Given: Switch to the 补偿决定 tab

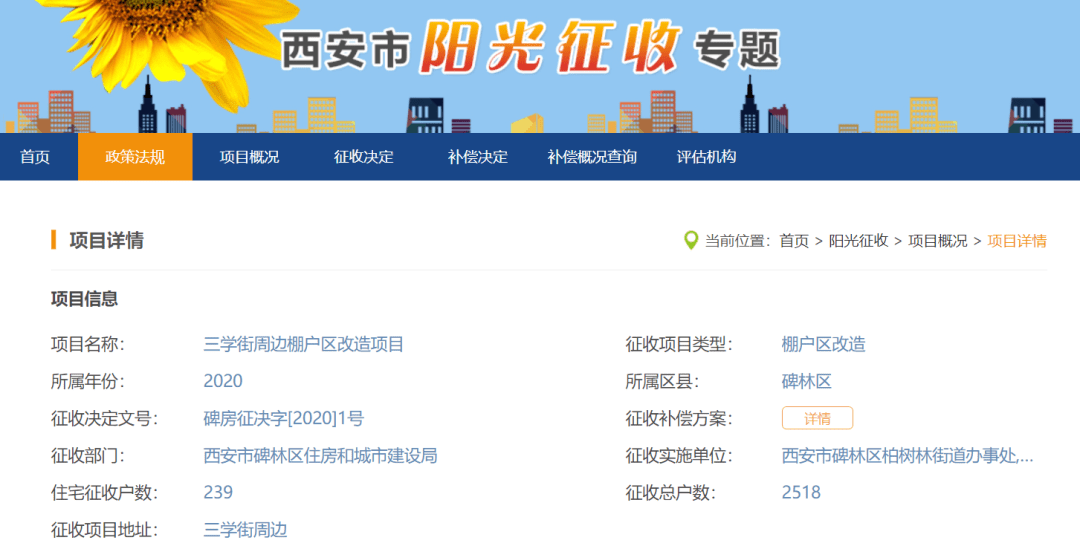Looking at the screenshot, I should click(x=477, y=157).
